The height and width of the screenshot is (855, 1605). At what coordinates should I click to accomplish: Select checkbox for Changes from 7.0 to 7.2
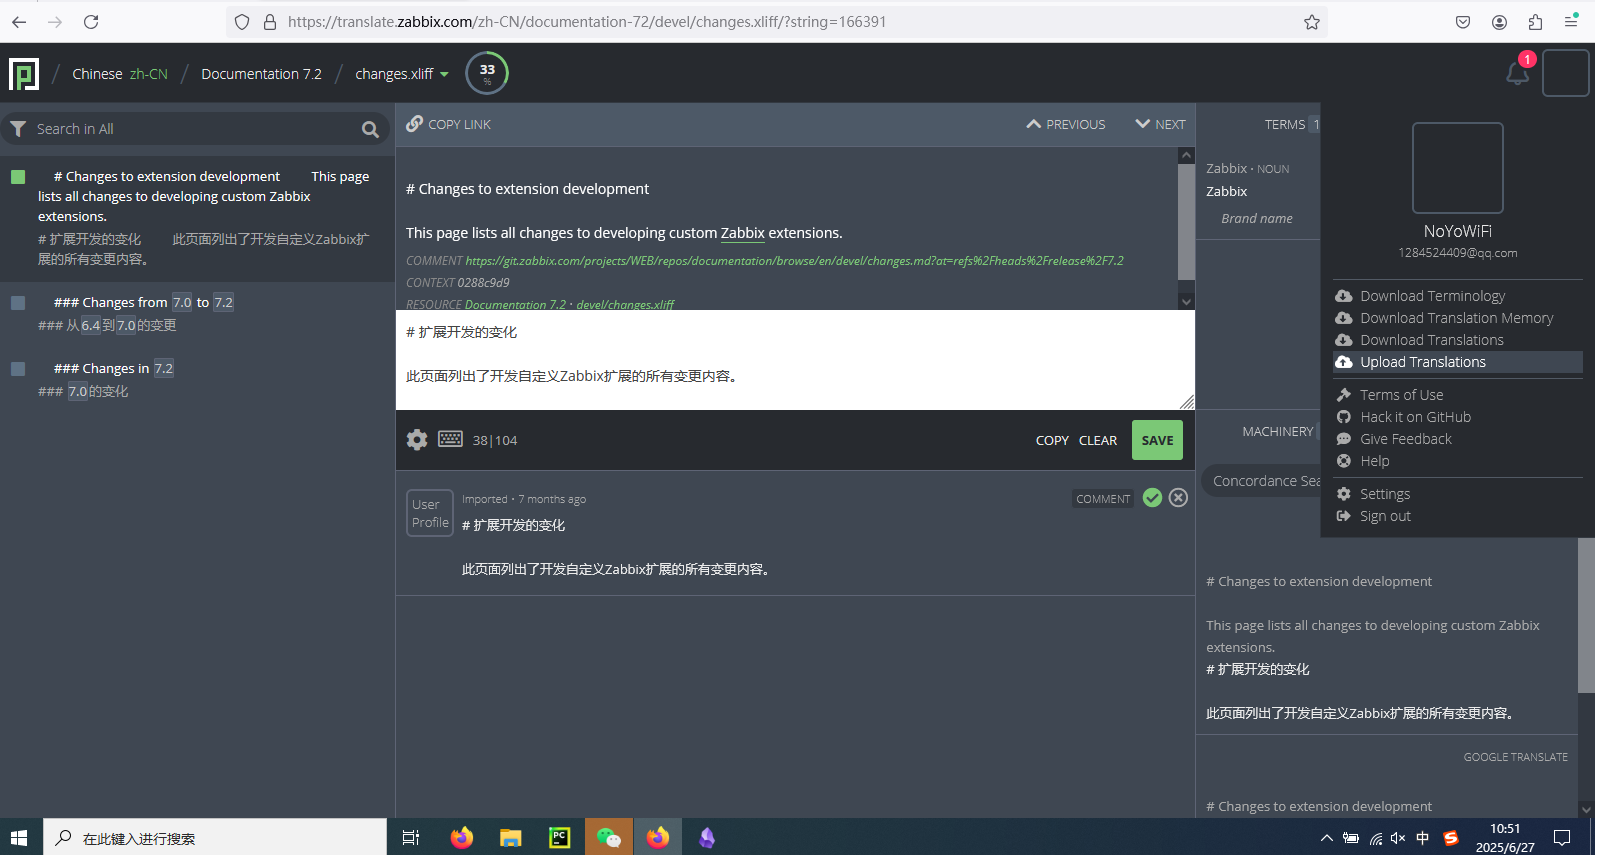pos(18,303)
